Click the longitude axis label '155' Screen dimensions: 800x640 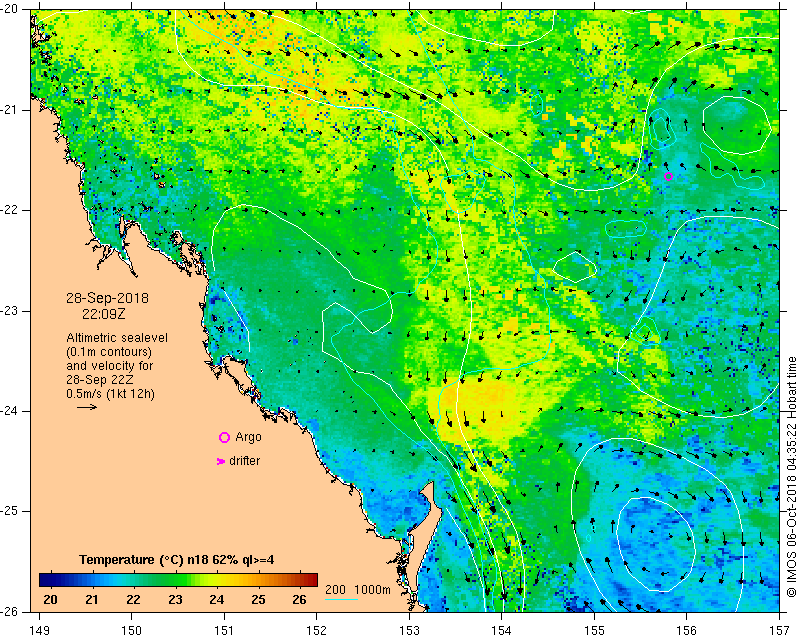pos(594,631)
